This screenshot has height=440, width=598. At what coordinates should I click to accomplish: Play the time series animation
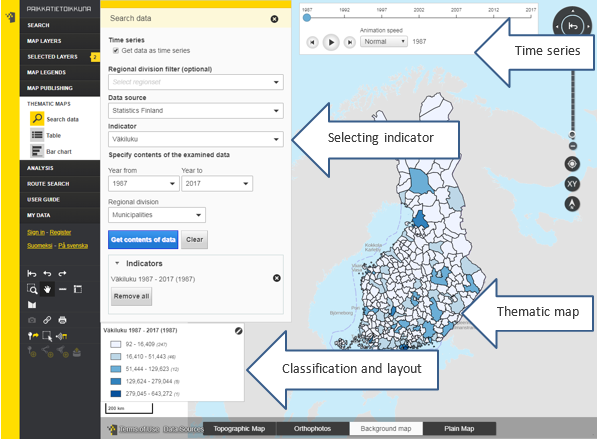coord(331,42)
